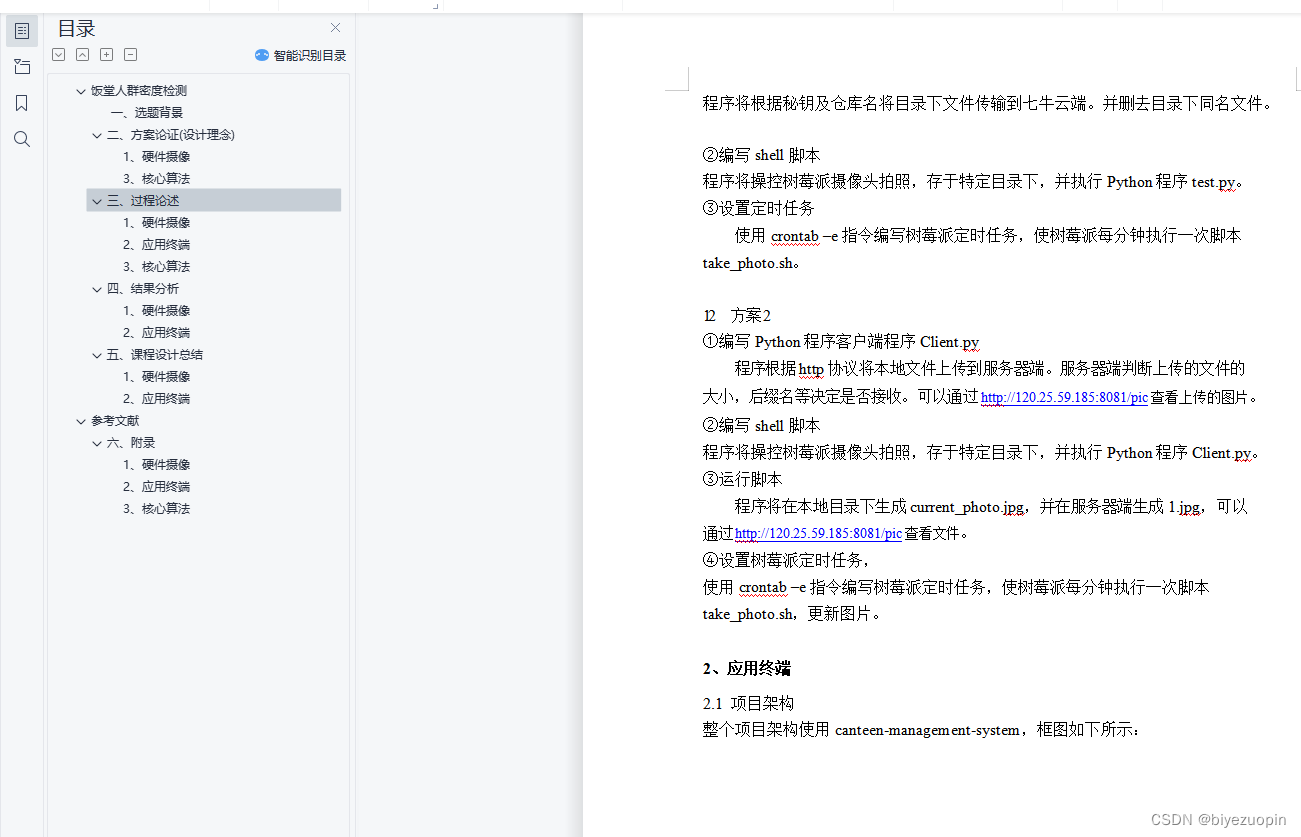The width and height of the screenshot is (1301, 837).
Task: Open the http://120.25.59.185:8081/pic hyperlink
Action: click(1064, 397)
